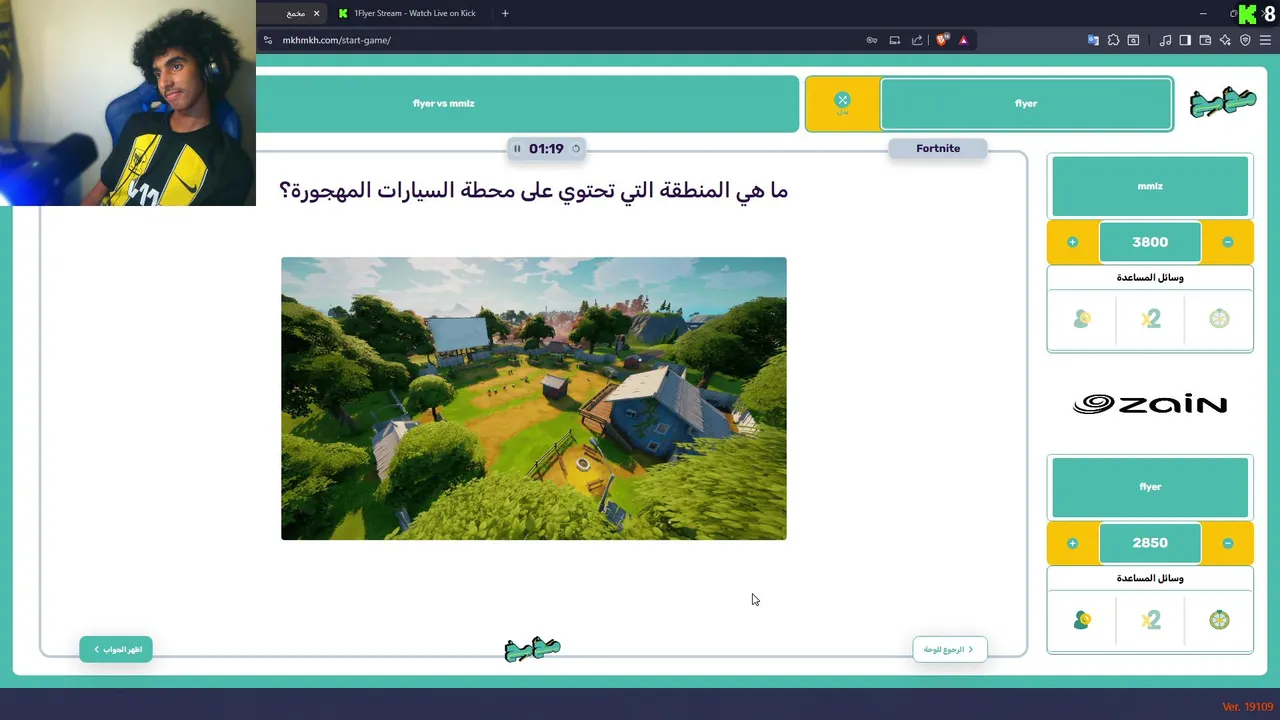The height and width of the screenshot is (720, 1280).
Task: Click the Brave Rewards triangle icon
Action: (963, 40)
